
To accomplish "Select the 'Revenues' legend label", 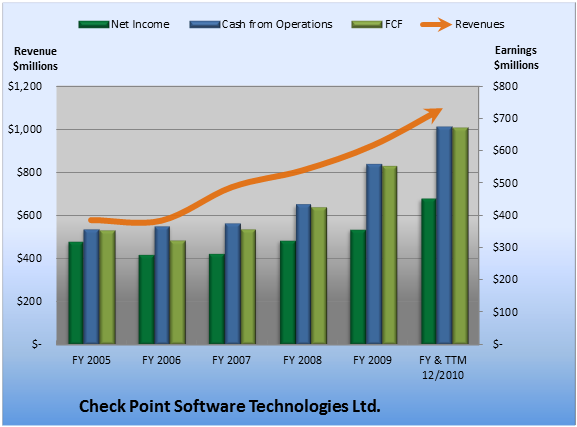I will tap(479, 24).
